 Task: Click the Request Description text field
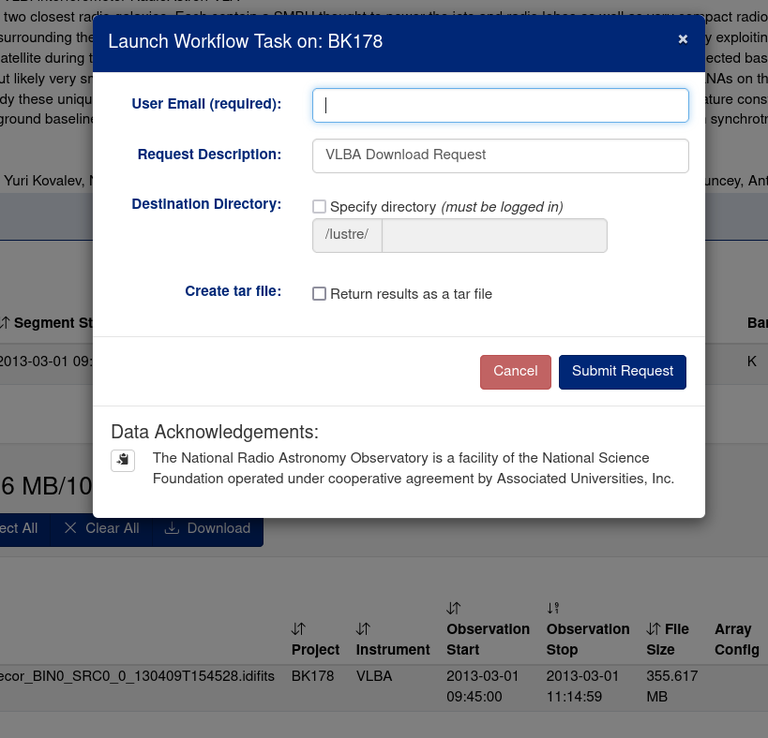[x=500, y=155]
